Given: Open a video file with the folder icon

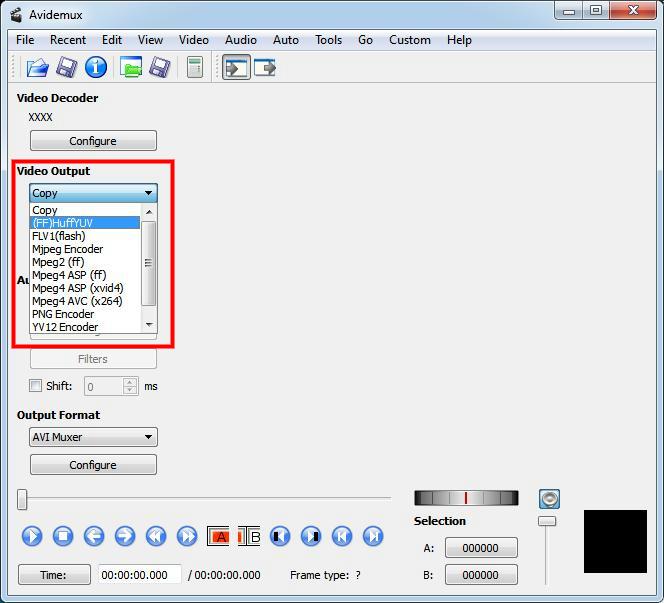Looking at the screenshot, I should (x=38, y=67).
